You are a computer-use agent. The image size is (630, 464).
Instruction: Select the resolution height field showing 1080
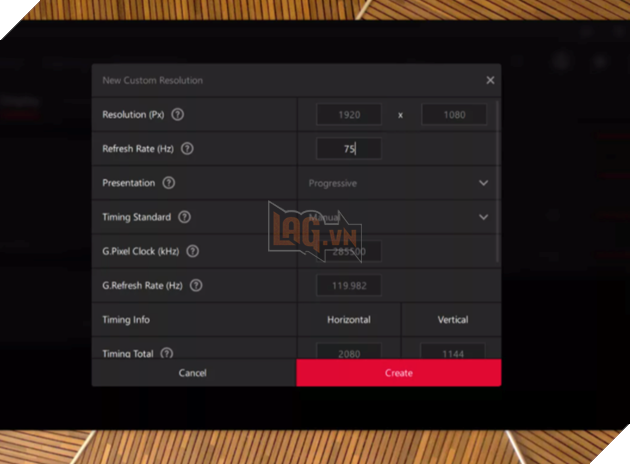453,115
